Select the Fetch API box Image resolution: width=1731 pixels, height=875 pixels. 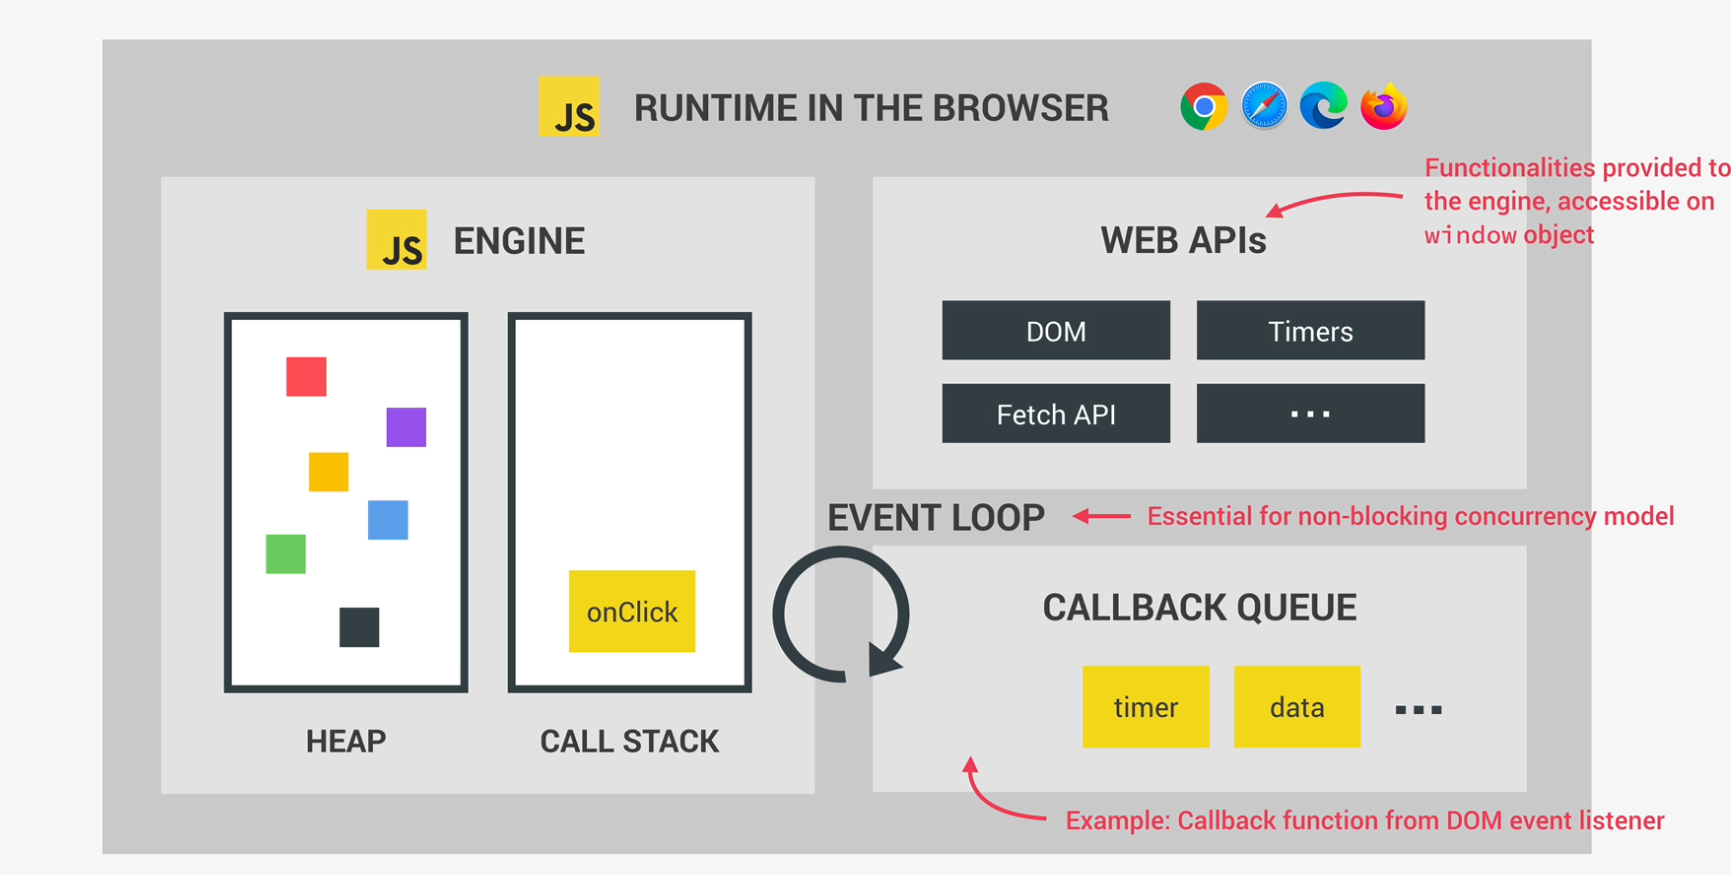coord(1056,413)
